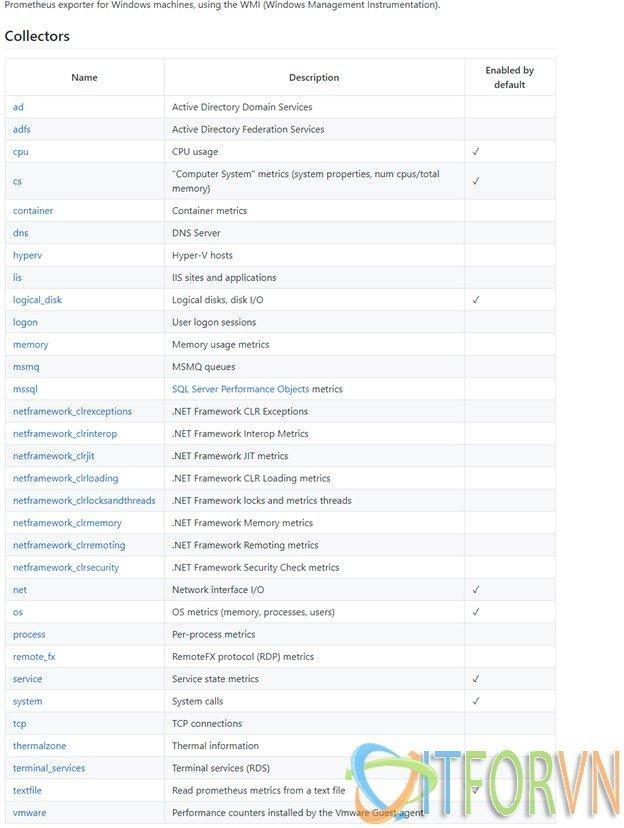Screen dimensions: 624x828
Task: Open the container collector link
Action: (33, 211)
